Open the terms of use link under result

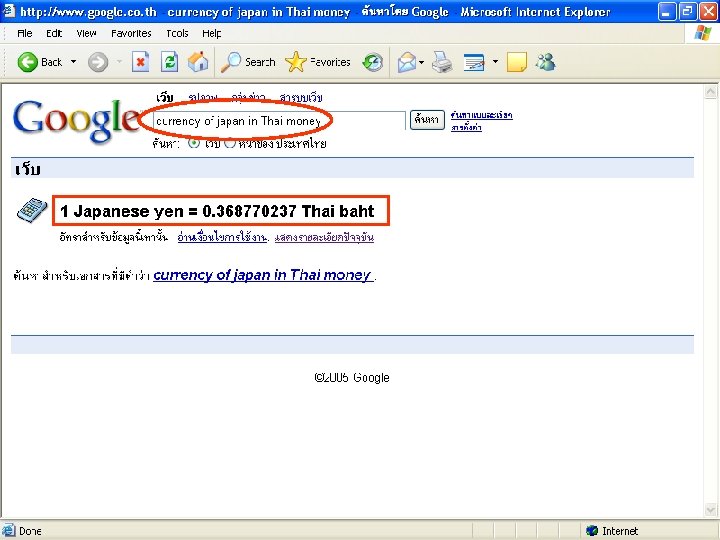(x=222, y=237)
